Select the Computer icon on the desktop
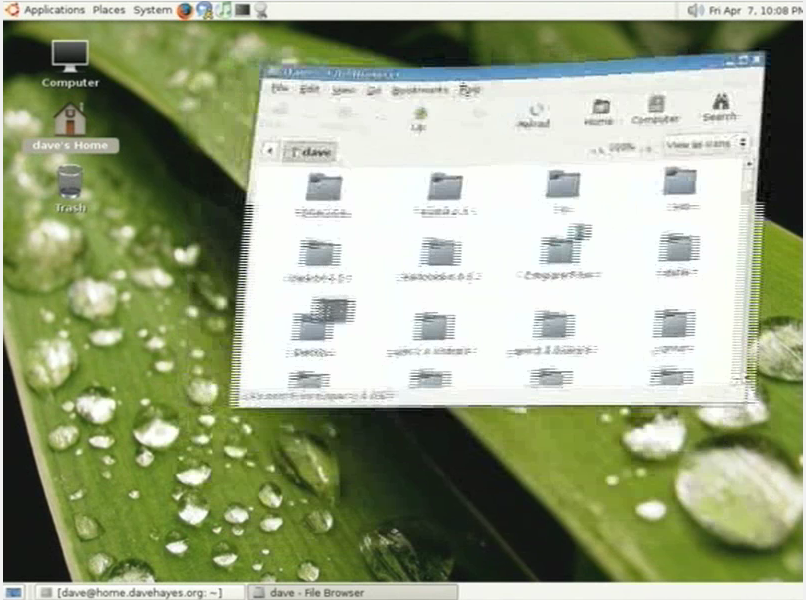The height and width of the screenshot is (600, 806). [70, 65]
